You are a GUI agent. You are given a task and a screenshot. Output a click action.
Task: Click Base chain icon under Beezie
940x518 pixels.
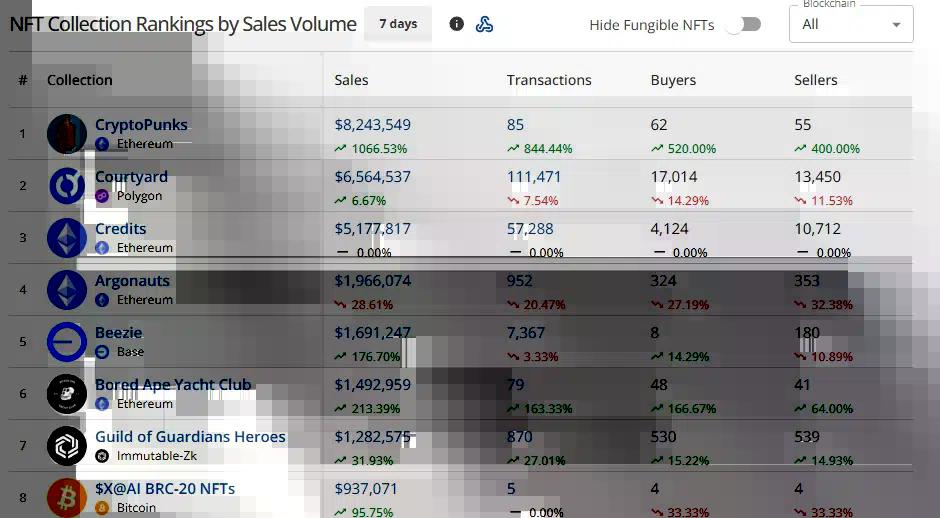(x=102, y=352)
